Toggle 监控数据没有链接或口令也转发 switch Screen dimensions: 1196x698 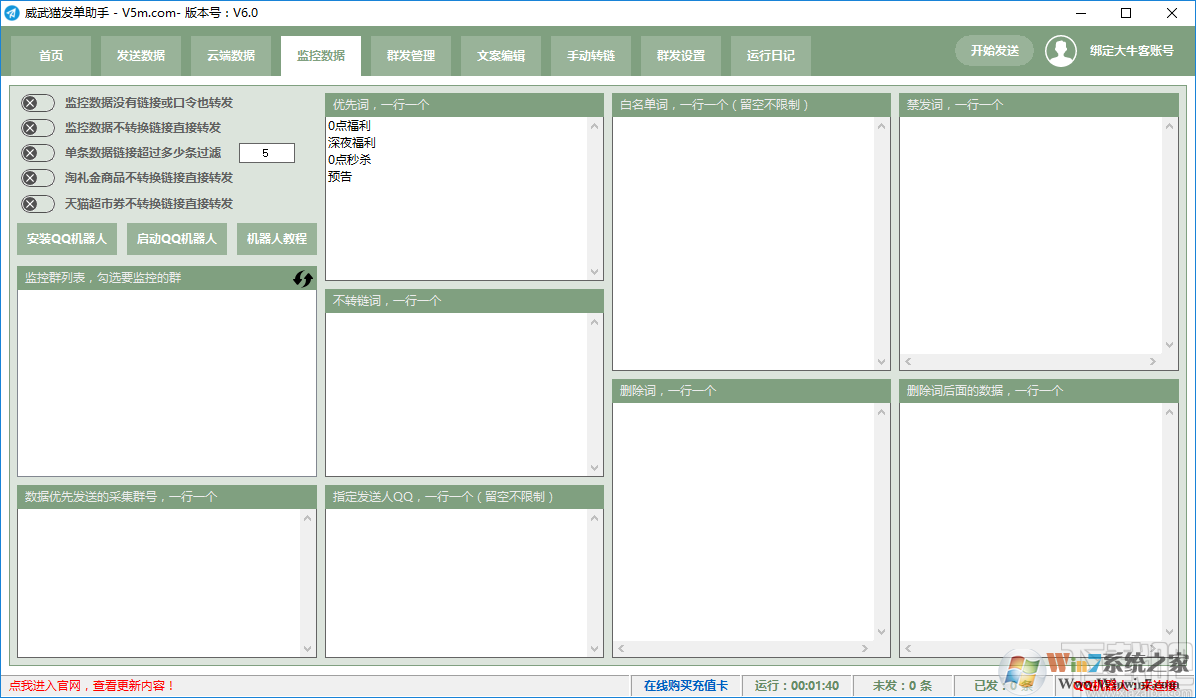[37, 103]
